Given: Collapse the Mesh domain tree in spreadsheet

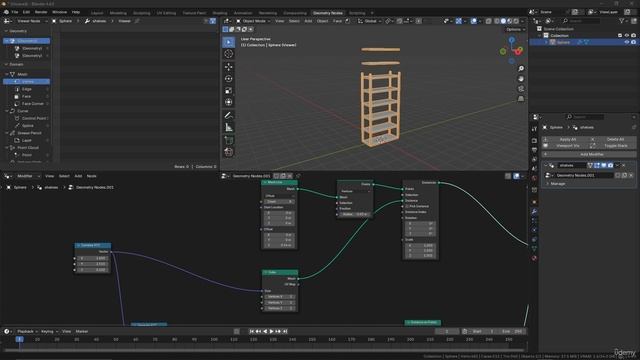Looking at the screenshot, I should coord(7,74).
